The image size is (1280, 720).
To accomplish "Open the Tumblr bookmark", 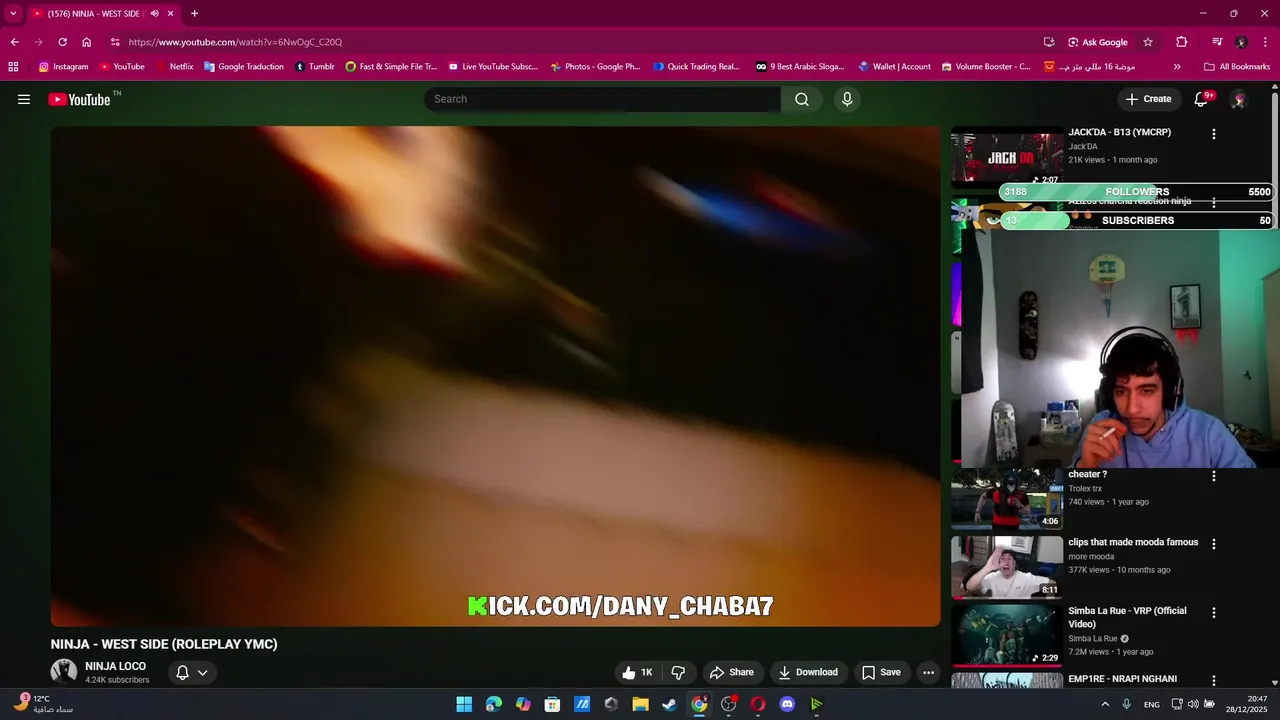I will (315, 67).
